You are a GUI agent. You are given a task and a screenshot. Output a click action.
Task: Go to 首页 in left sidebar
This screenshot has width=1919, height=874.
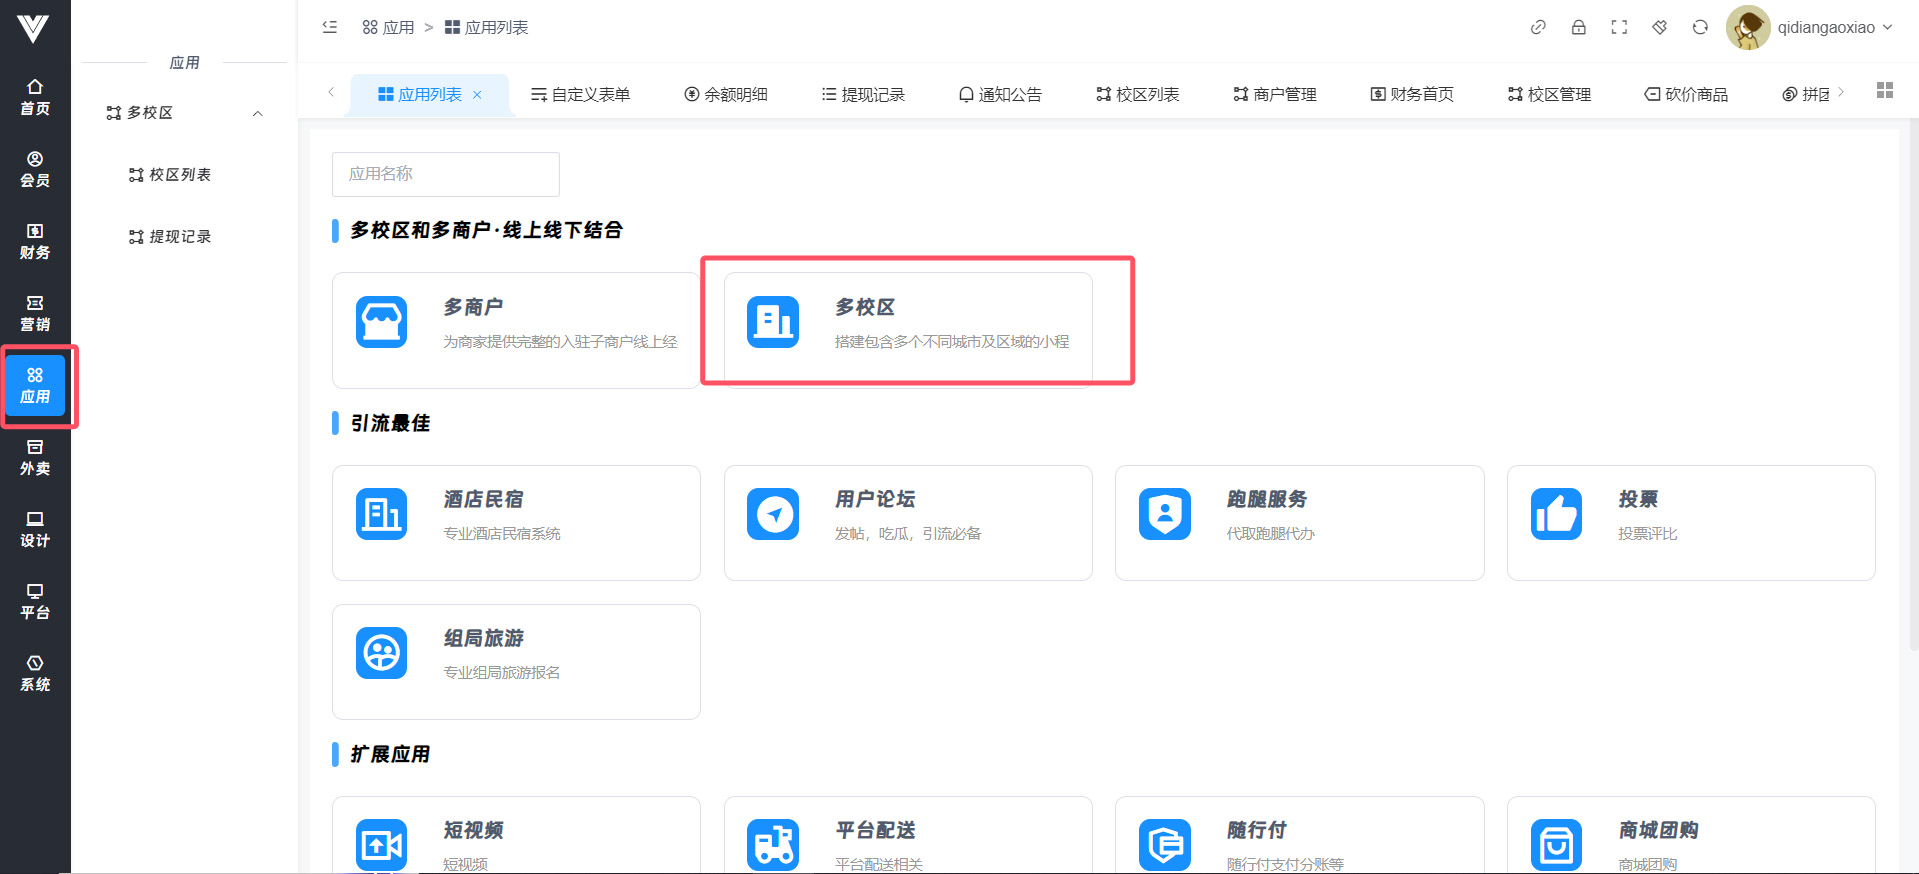tap(35, 98)
